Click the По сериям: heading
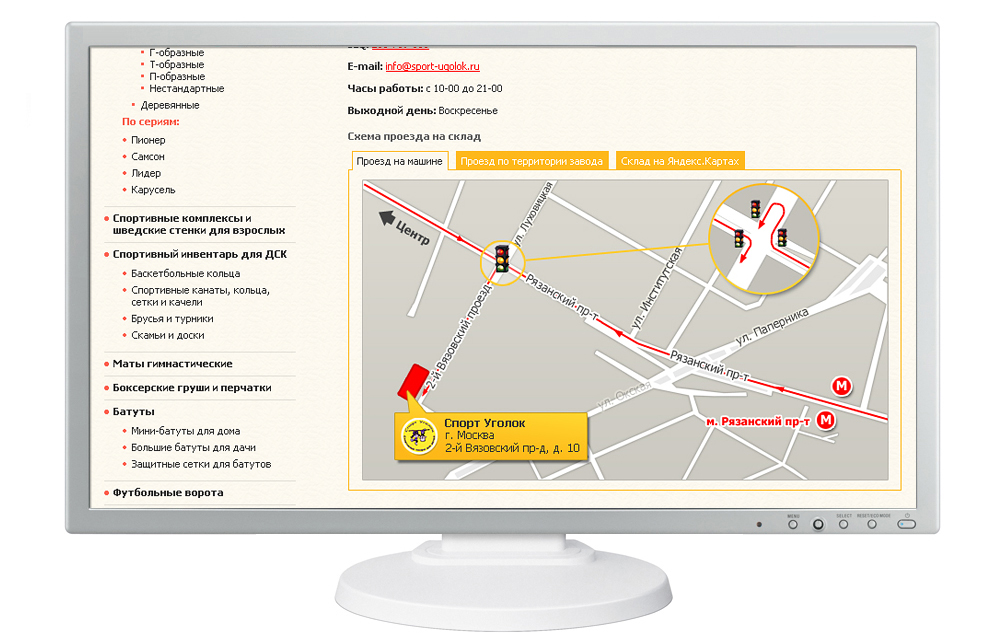This screenshot has width=1000, height=636. coord(151,122)
